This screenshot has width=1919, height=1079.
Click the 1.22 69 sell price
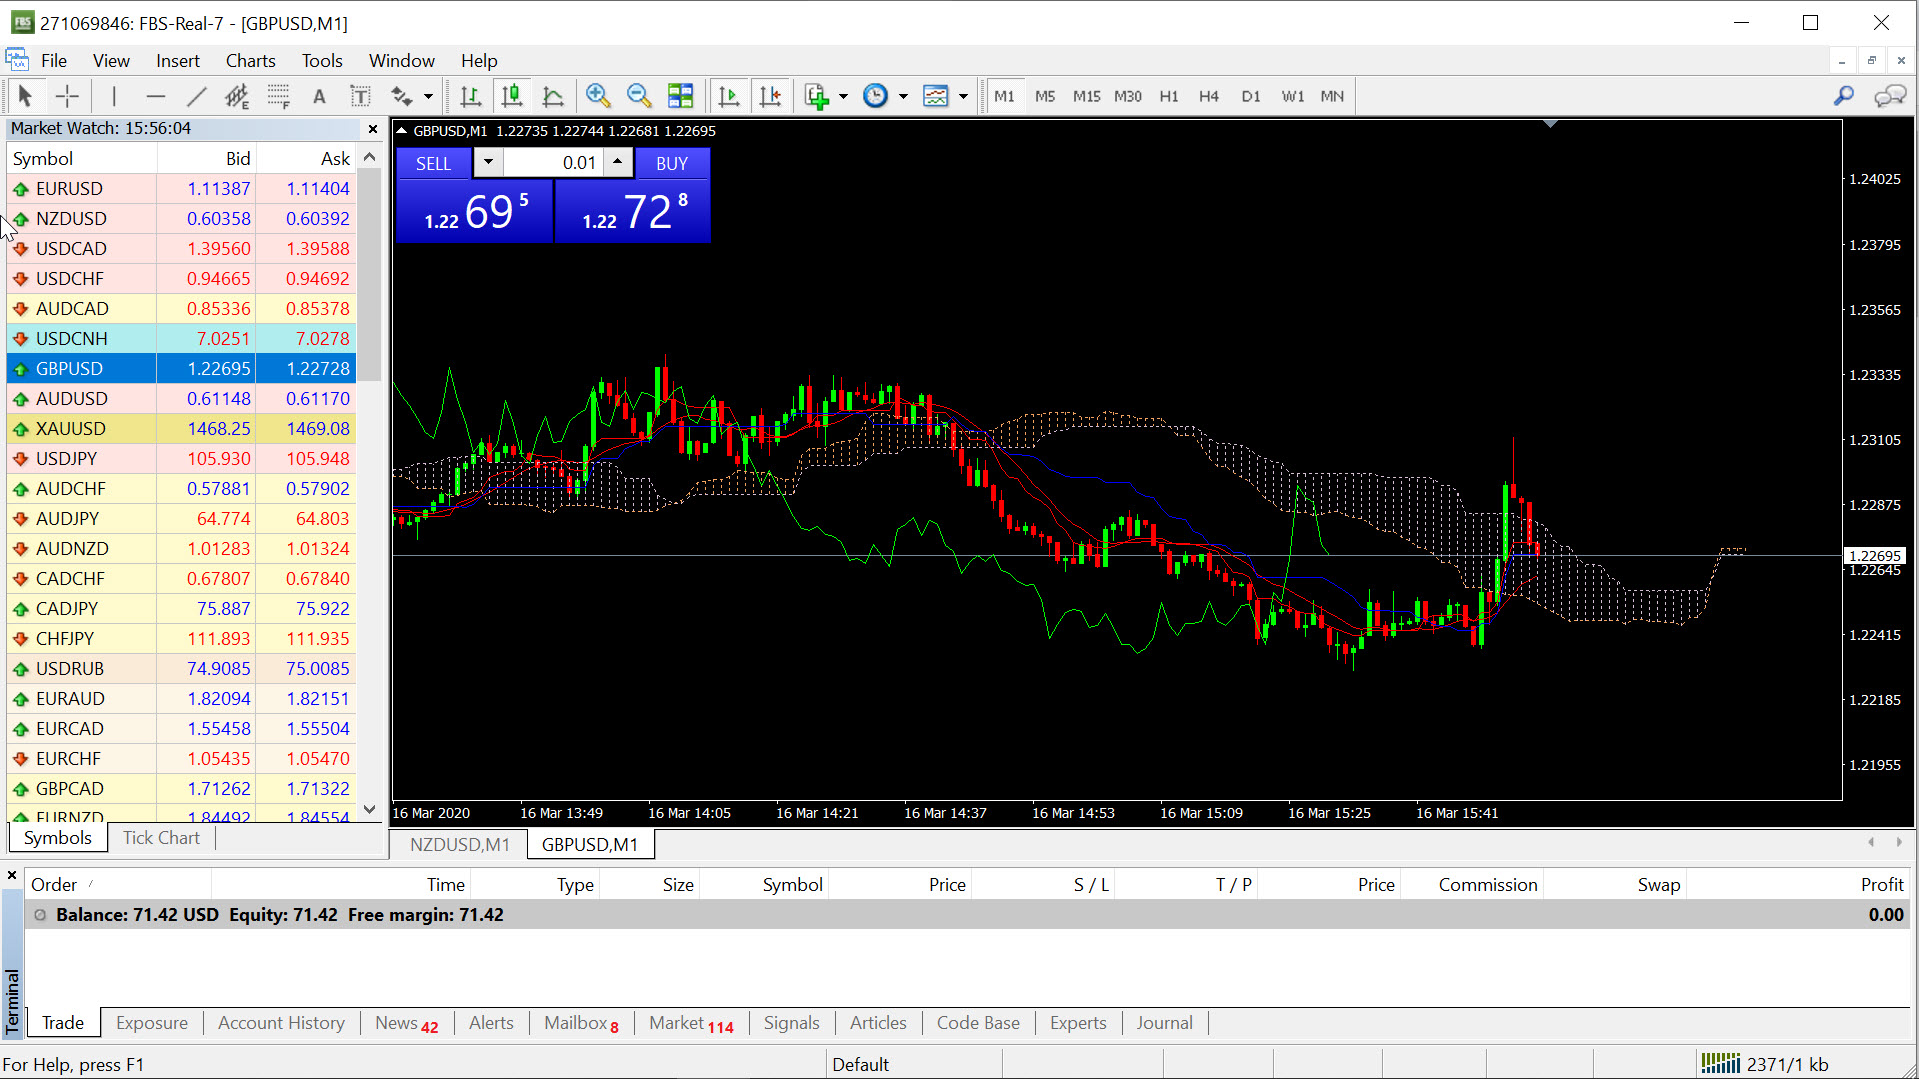tap(475, 212)
